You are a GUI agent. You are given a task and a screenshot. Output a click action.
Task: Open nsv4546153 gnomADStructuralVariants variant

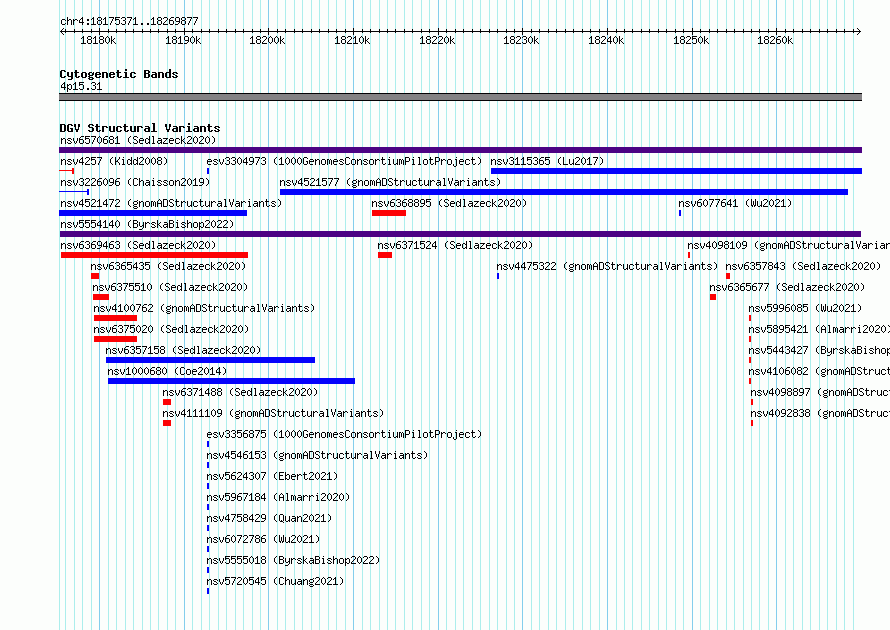[317, 455]
